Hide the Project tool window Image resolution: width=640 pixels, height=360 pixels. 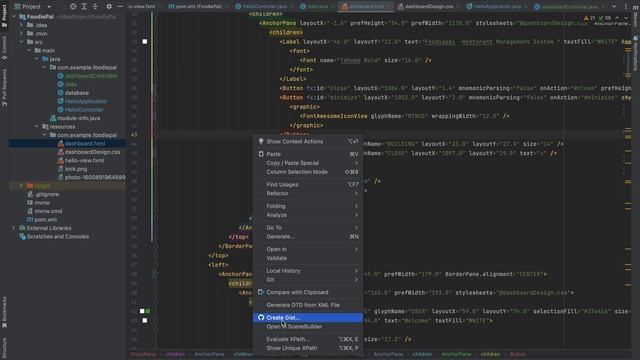pos(120,7)
